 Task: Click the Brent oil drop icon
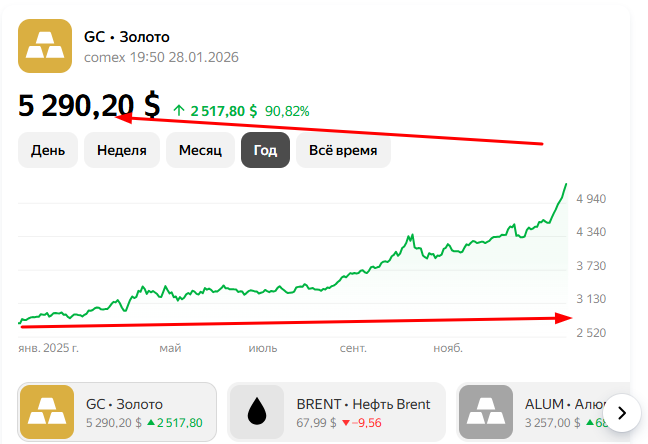coord(257,412)
